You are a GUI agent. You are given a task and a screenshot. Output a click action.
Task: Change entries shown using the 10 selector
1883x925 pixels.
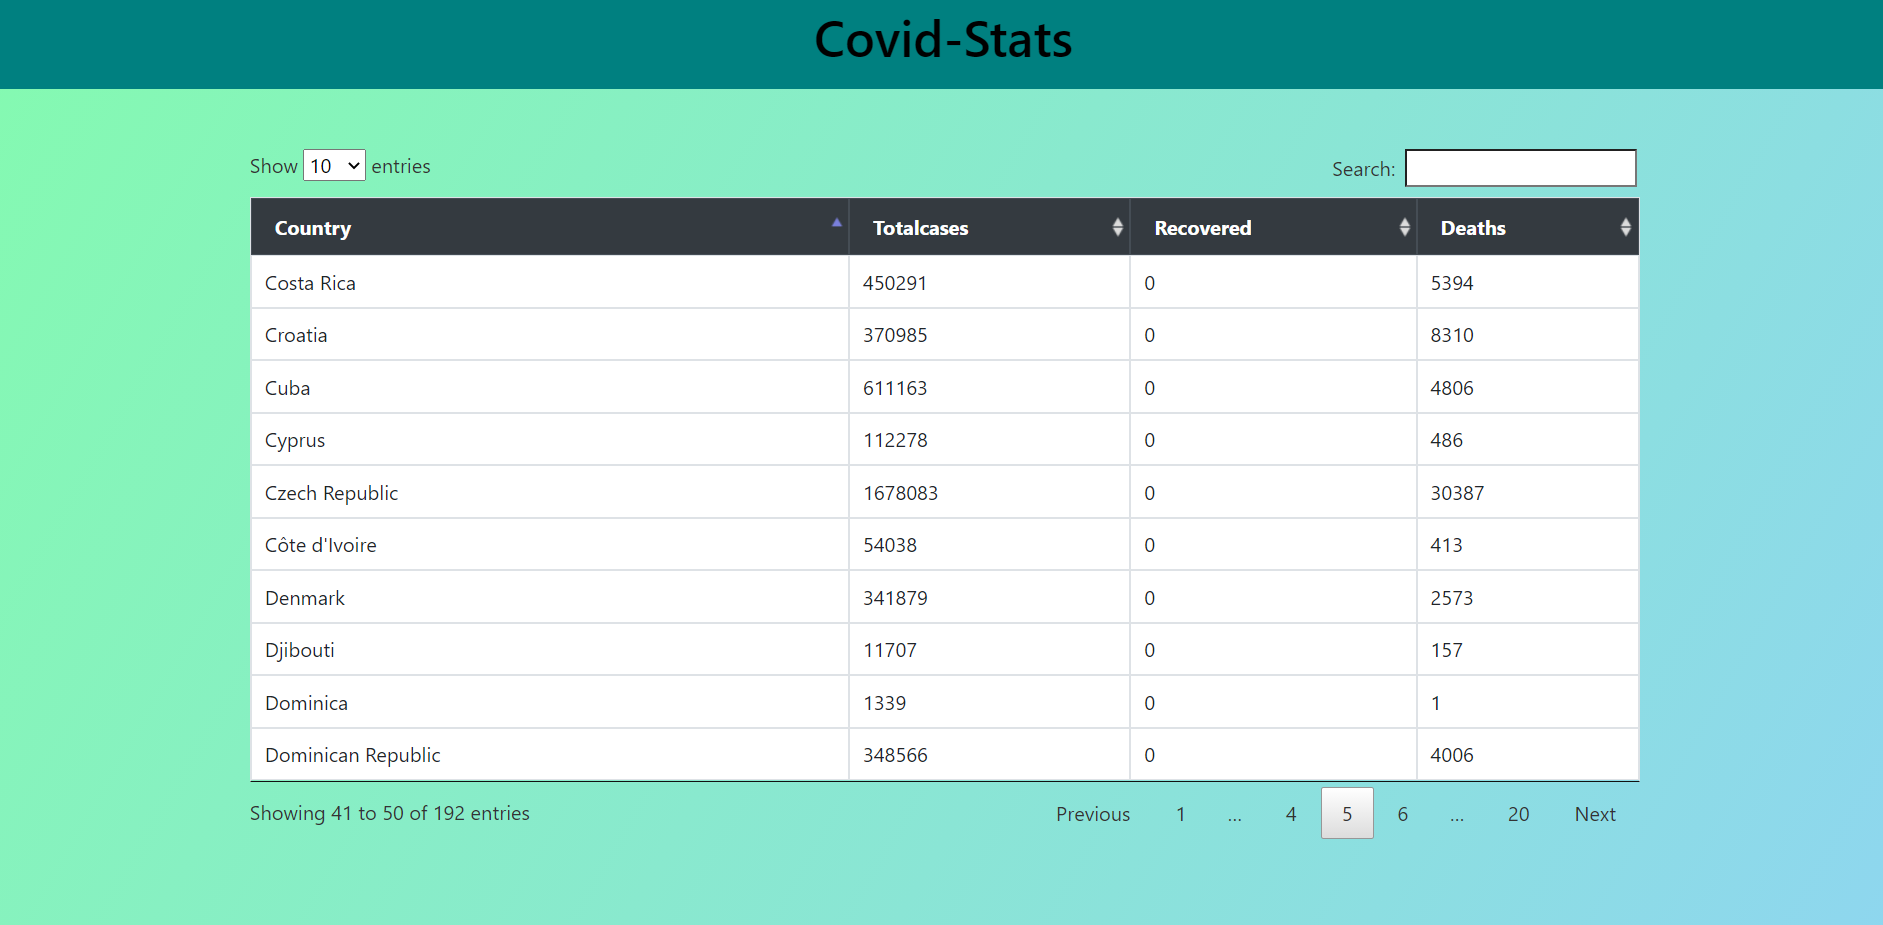coord(334,165)
